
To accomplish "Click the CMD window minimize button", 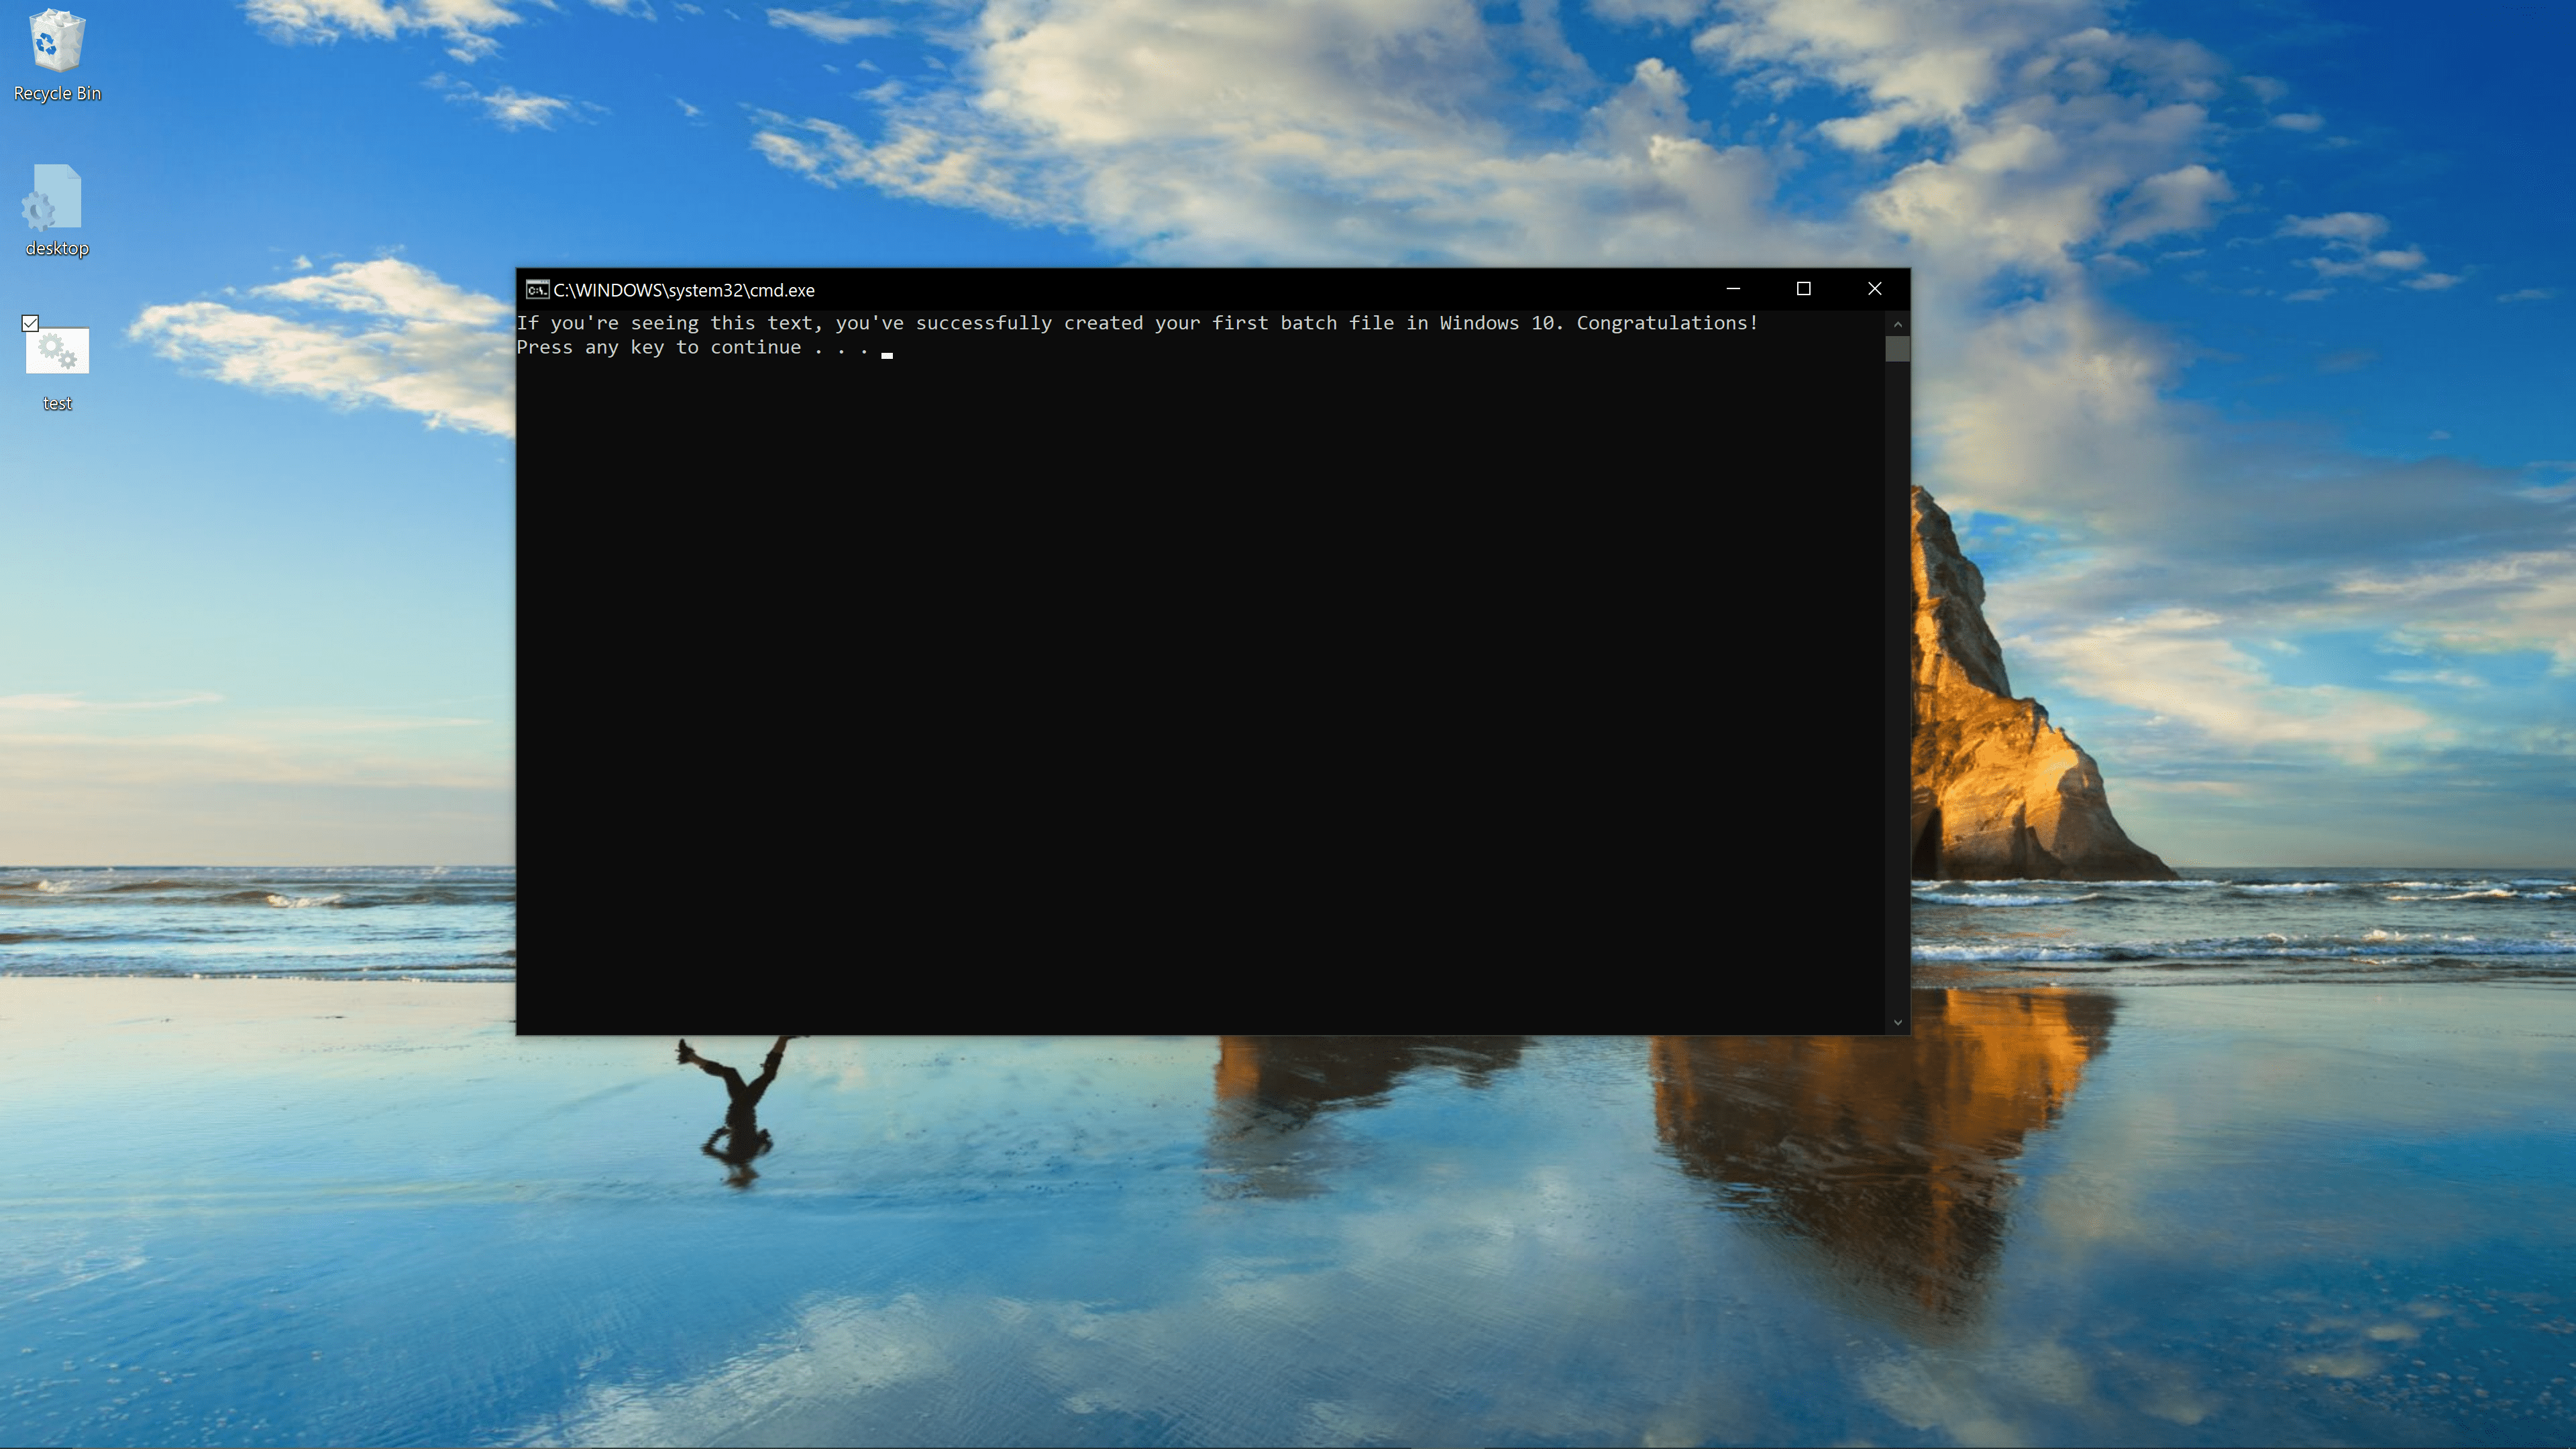I will tap(1734, 288).
